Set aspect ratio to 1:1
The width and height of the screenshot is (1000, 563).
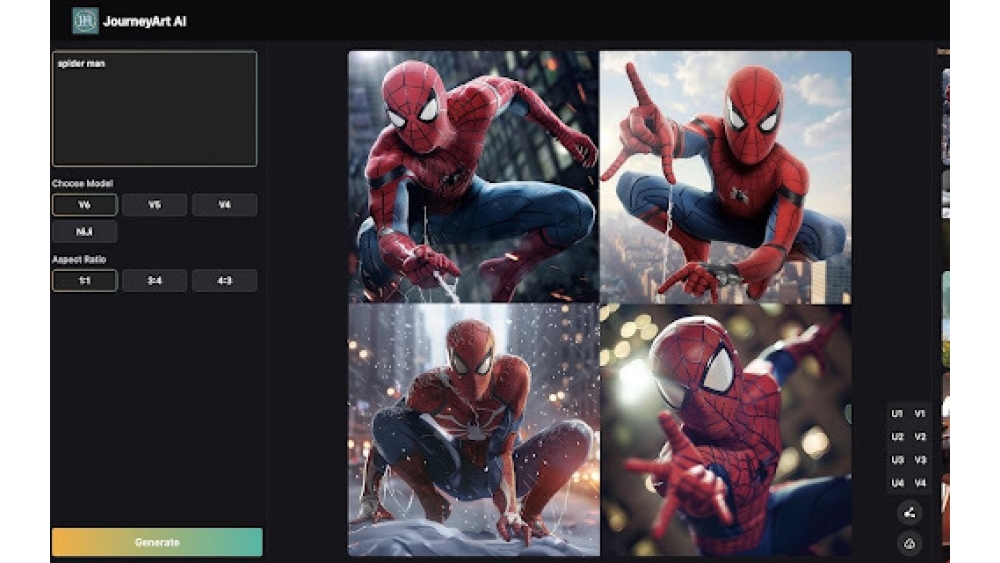click(84, 281)
